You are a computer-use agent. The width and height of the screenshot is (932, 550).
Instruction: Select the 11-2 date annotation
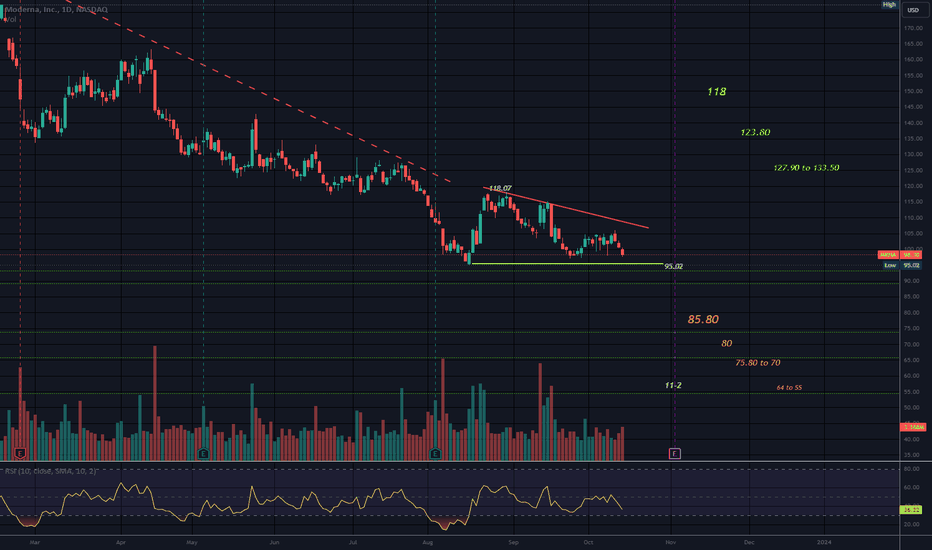673,385
